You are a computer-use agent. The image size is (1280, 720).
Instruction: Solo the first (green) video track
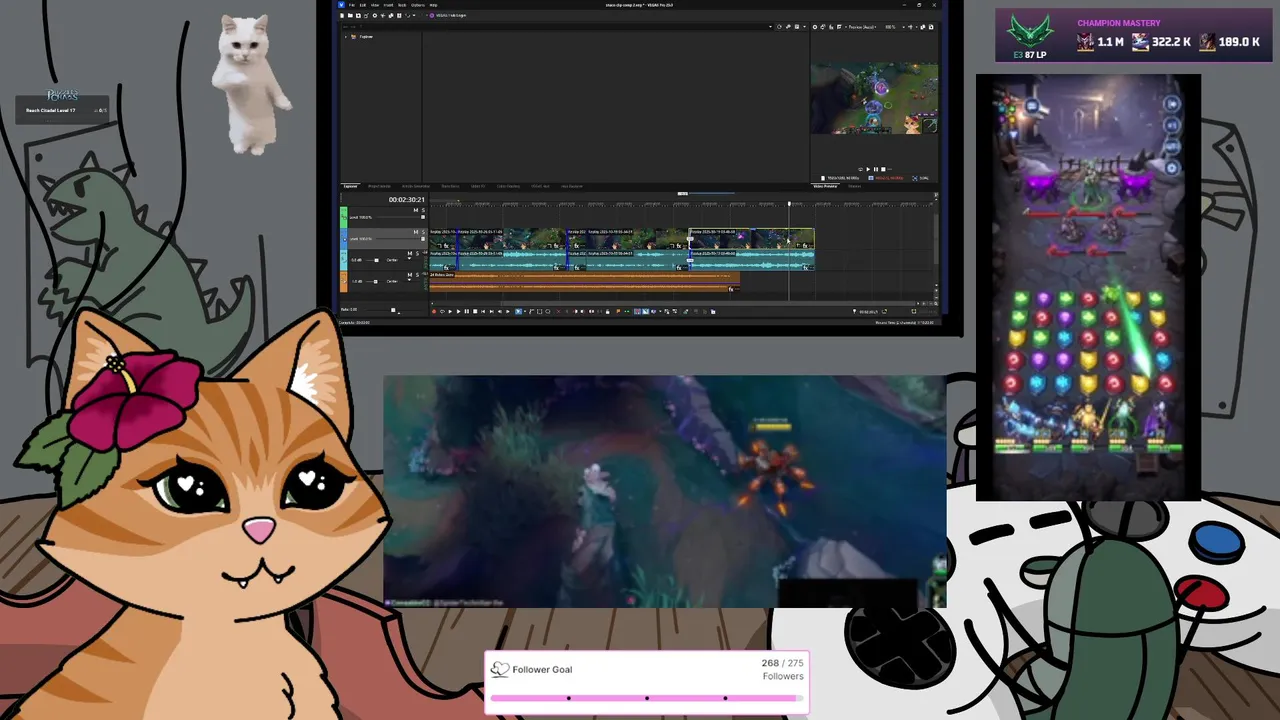click(423, 210)
